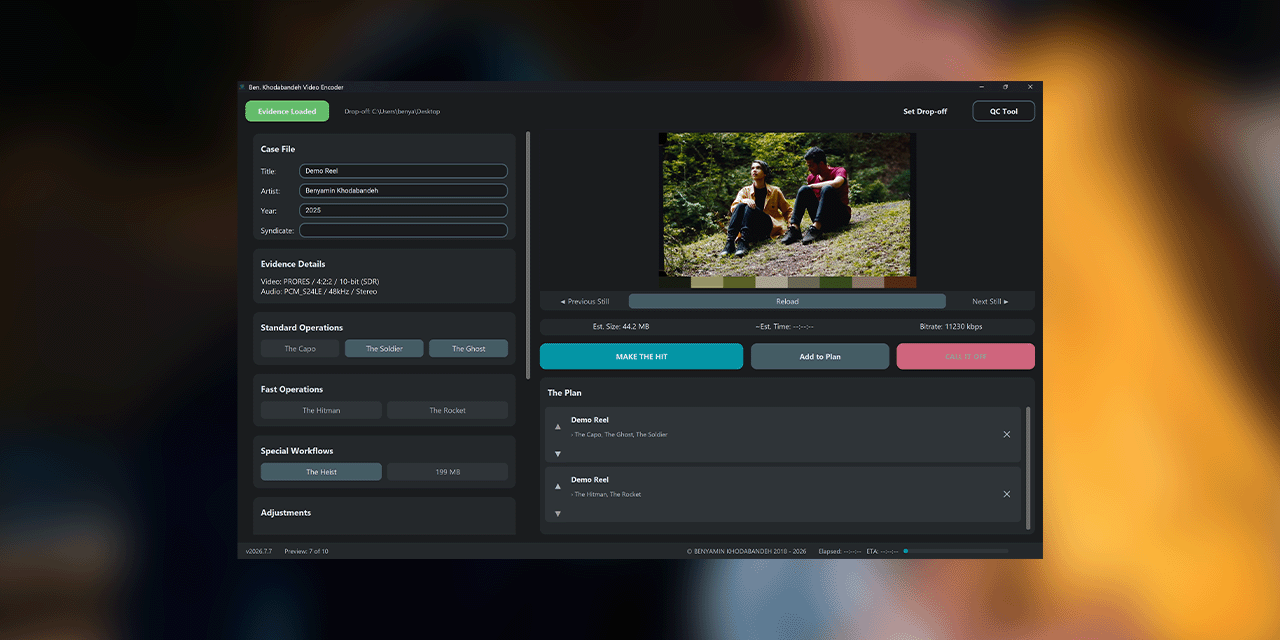
Task: Click the v2026.7.7 version label
Action: (x=259, y=551)
